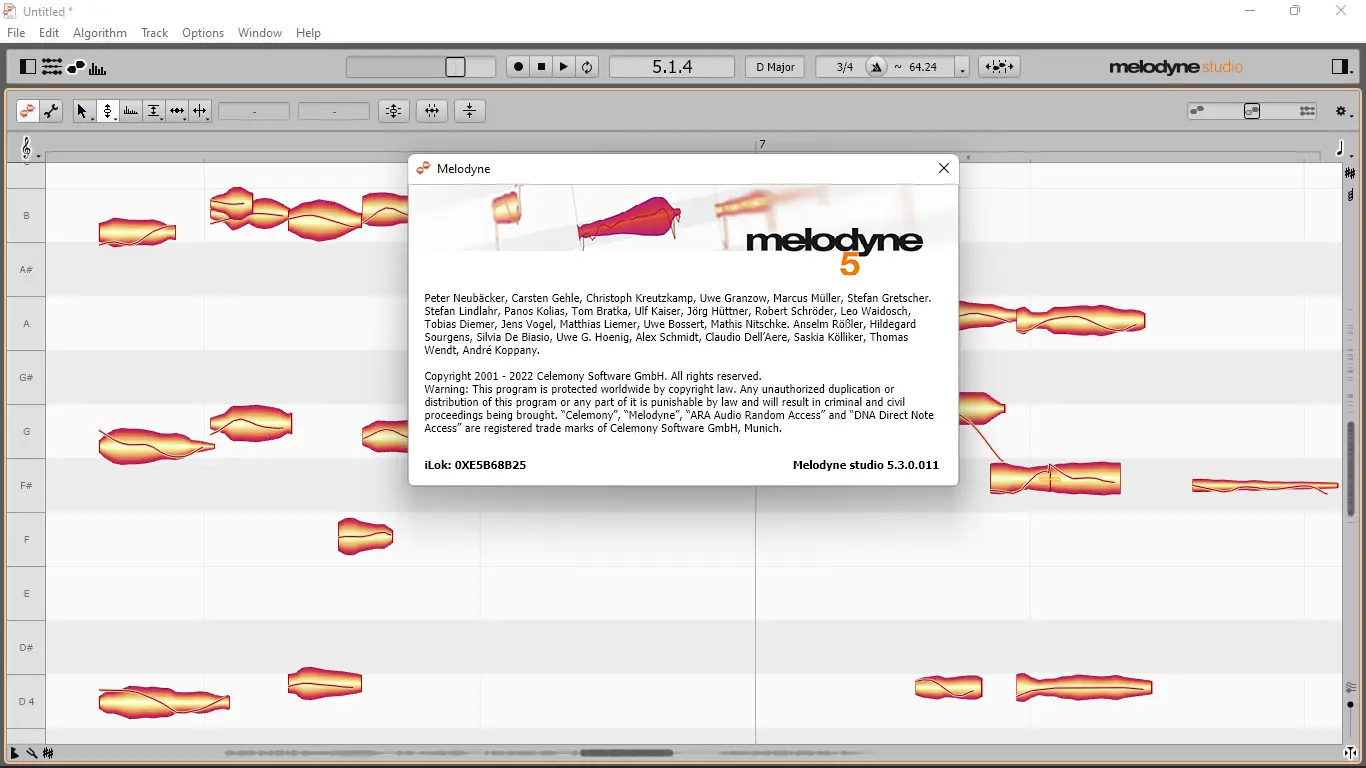This screenshot has width=1366, height=768.
Task: Open the right info pane dropdown
Action: 1342,67
